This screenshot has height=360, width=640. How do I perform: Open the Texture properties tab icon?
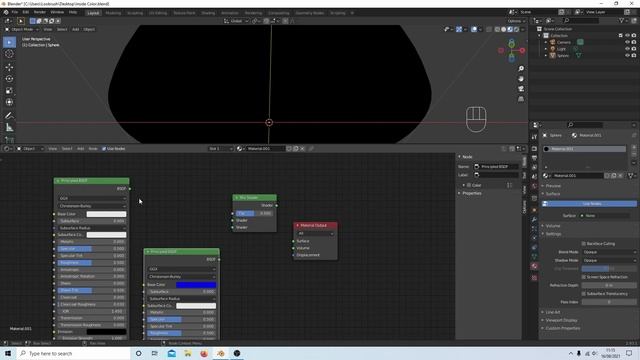[x=534, y=278]
